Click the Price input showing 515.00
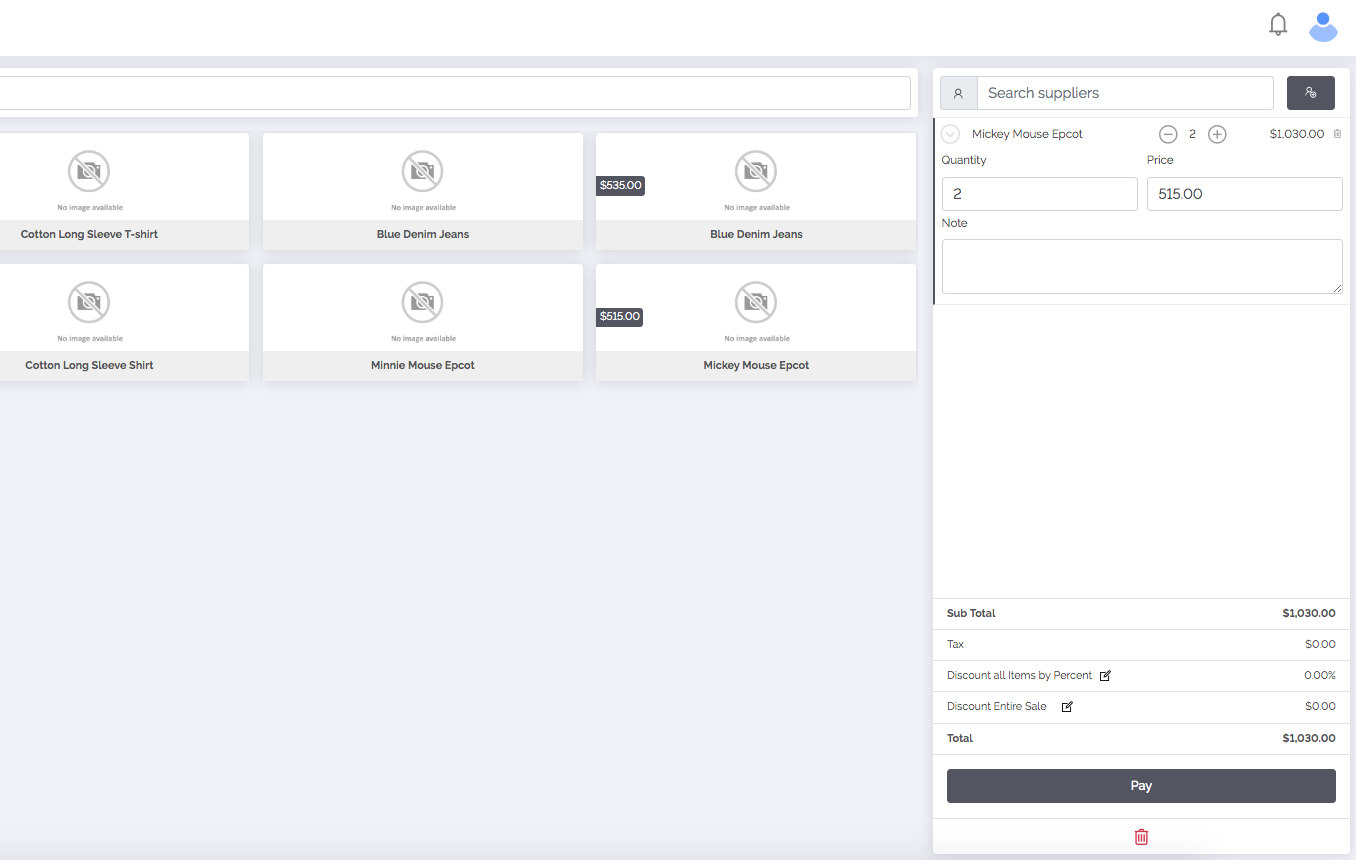The width and height of the screenshot is (1356, 860). click(1244, 194)
